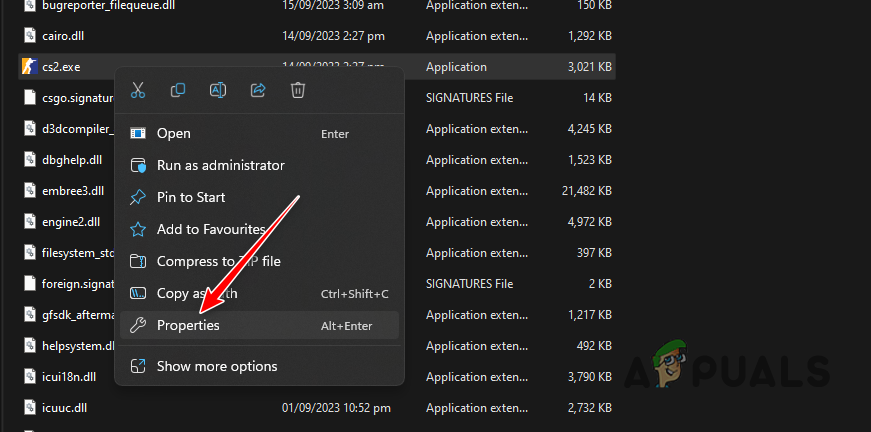Screen dimensions: 871x432
Task: Click the Show more options icon
Action: coord(137,366)
